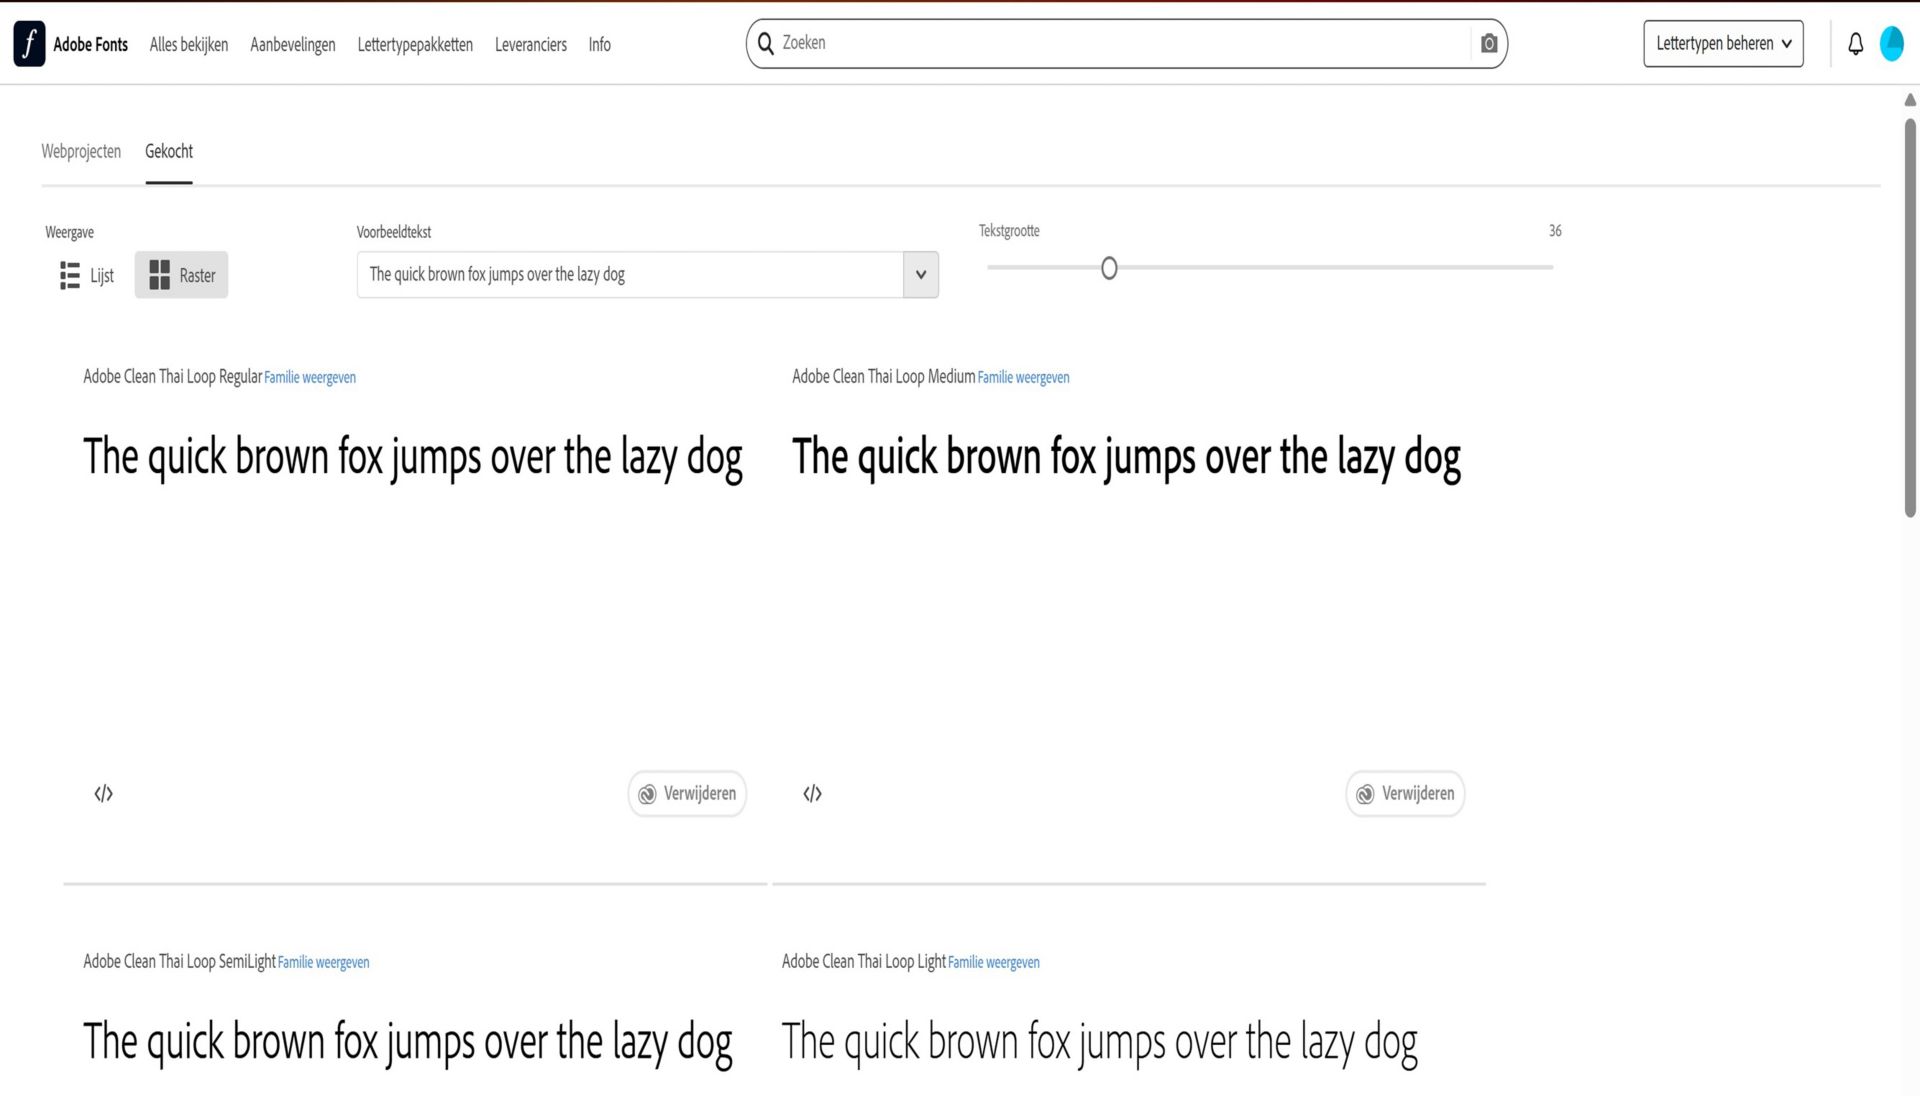The width and height of the screenshot is (1920, 1096).
Task: Click into the Zoeken search field
Action: tap(1120, 44)
